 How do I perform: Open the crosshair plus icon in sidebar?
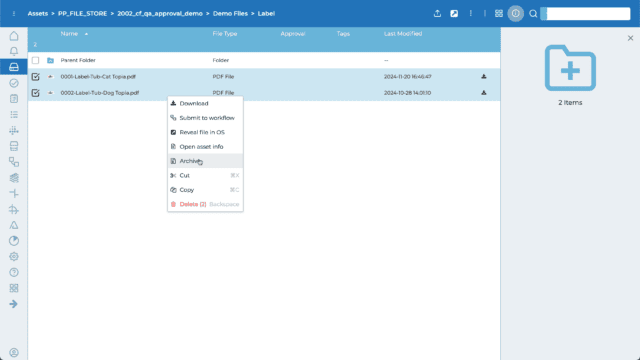click(x=14, y=193)
